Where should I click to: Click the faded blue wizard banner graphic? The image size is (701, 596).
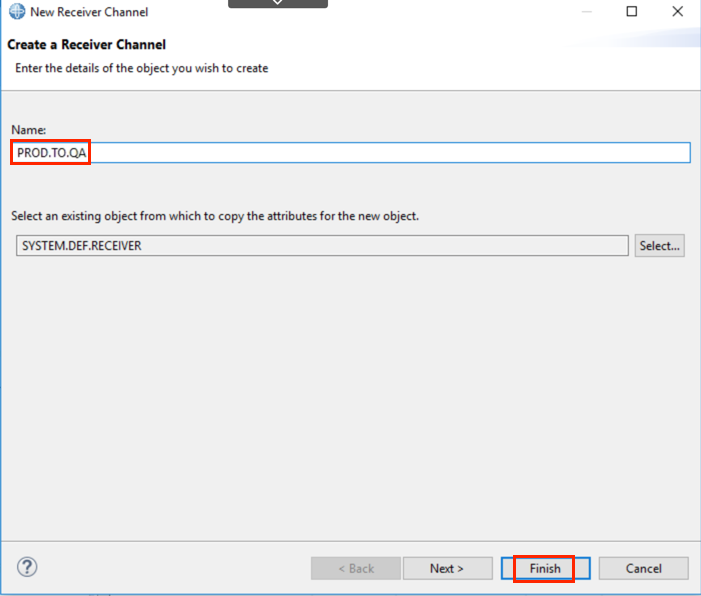click(x=635, y=38)
